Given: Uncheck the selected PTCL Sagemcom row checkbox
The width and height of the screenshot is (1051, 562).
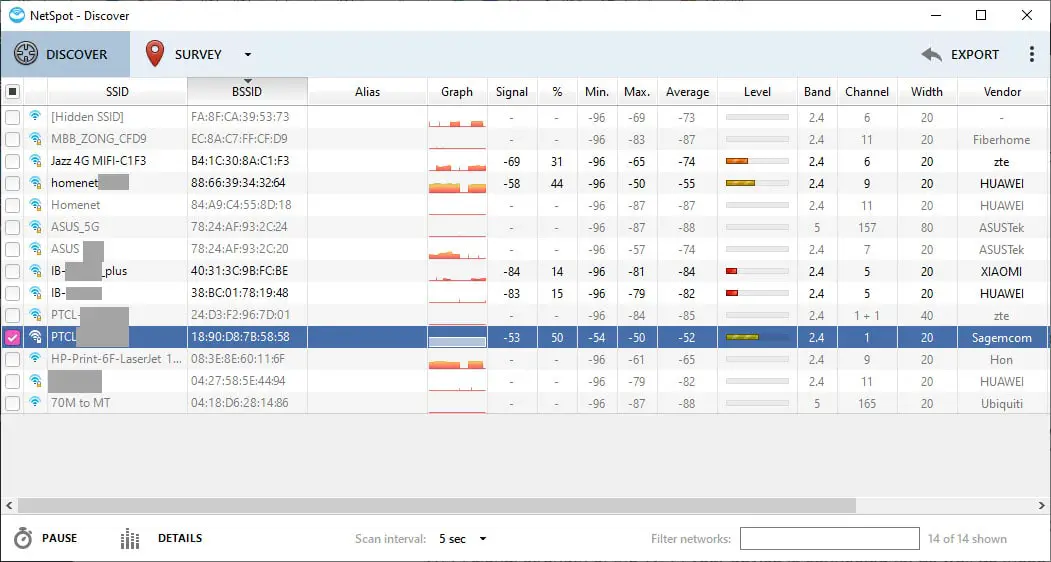Looking at the screenshot, I should coord(13,337).
